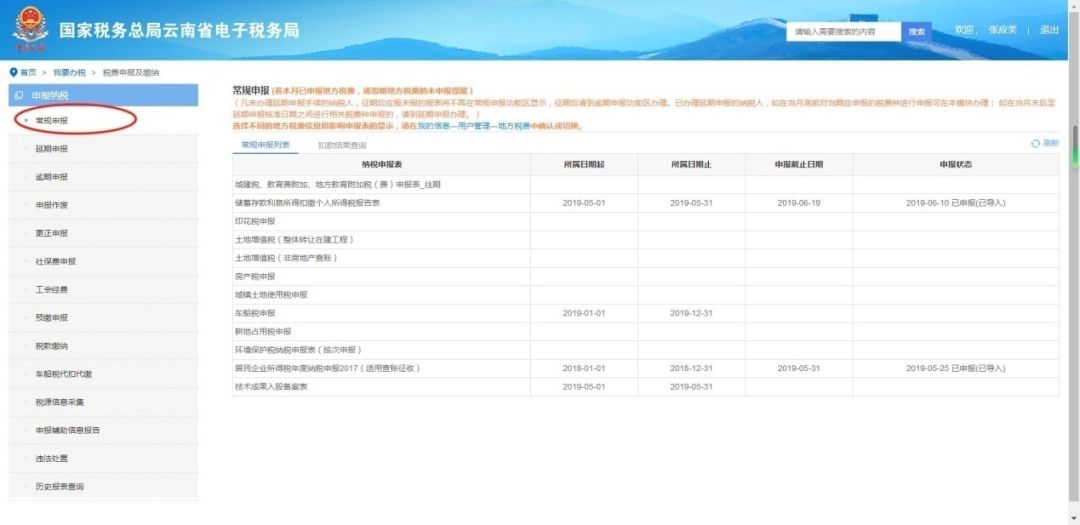Image resolution: width=1080 pixels, height=525 pixels.
Task: Click 刷新 refresh text link
Action: (1050, 143)
